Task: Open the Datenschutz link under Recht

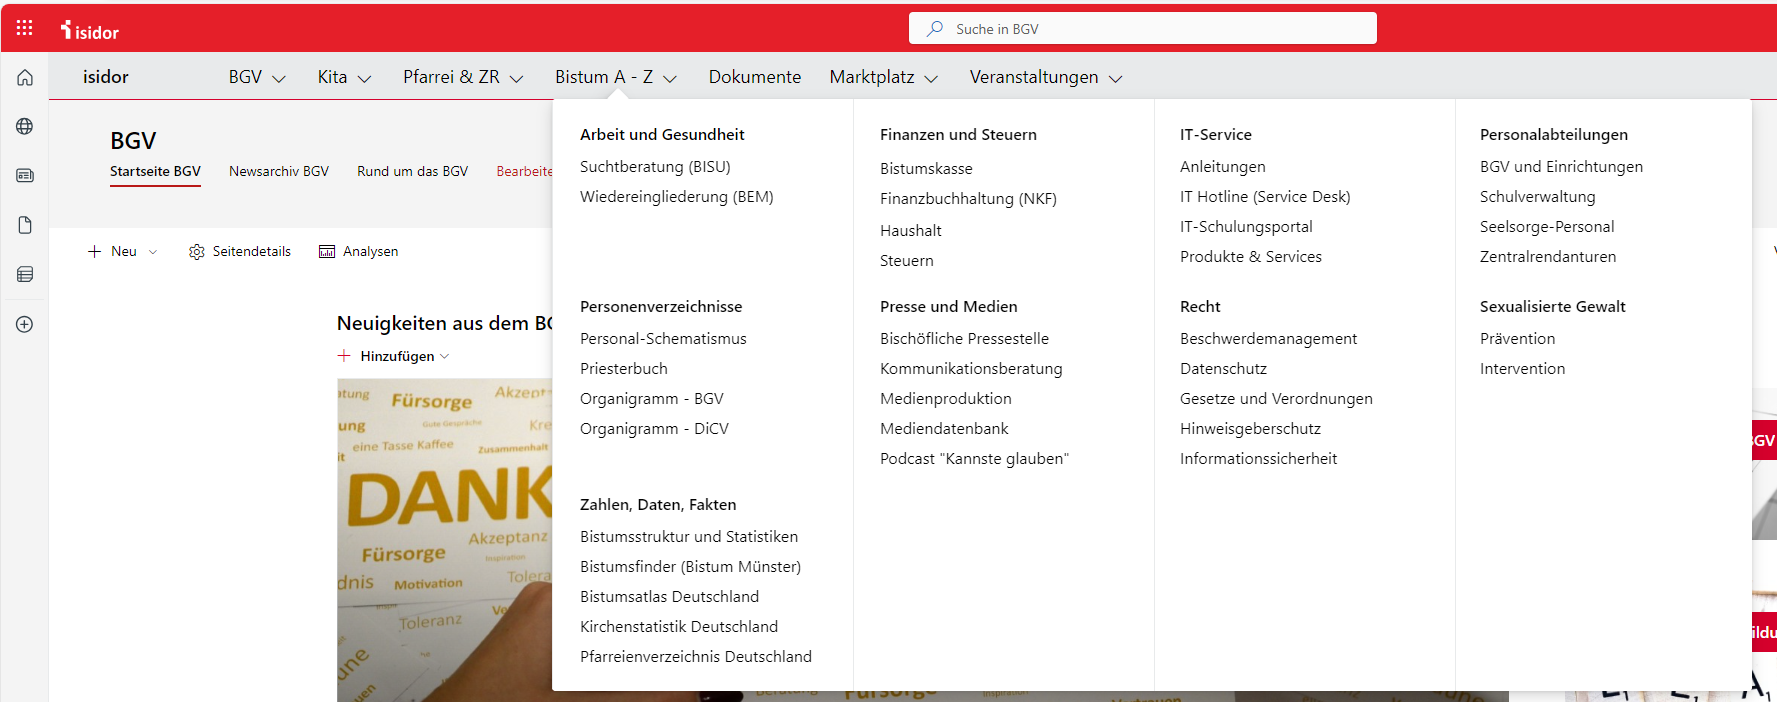Action: click(x=1223, y=369)
